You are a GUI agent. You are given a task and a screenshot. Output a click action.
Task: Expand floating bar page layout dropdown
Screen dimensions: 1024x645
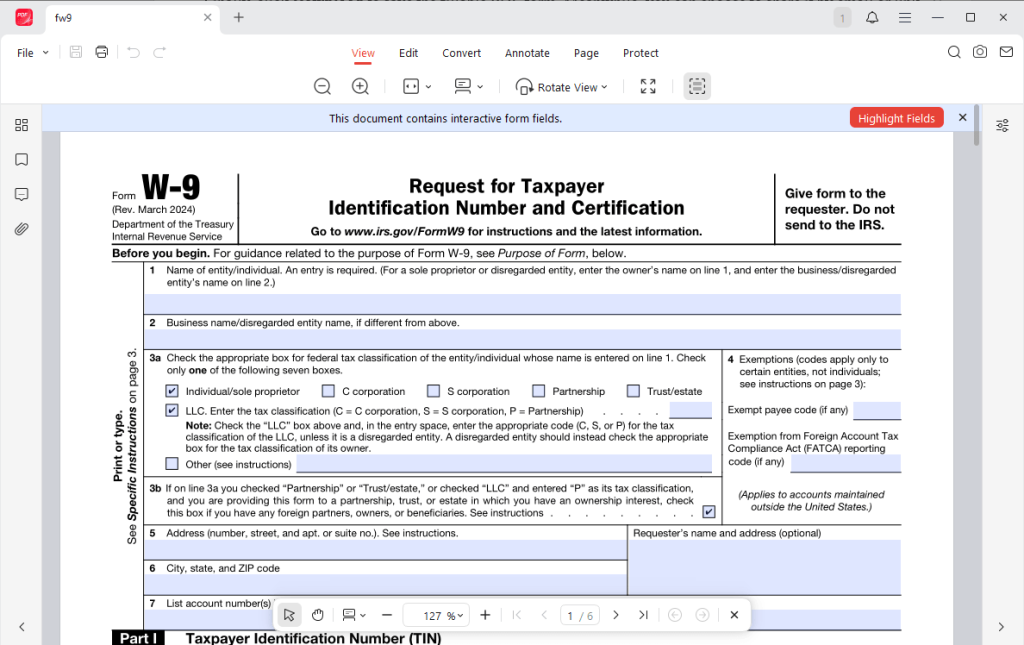click(363, 616)
